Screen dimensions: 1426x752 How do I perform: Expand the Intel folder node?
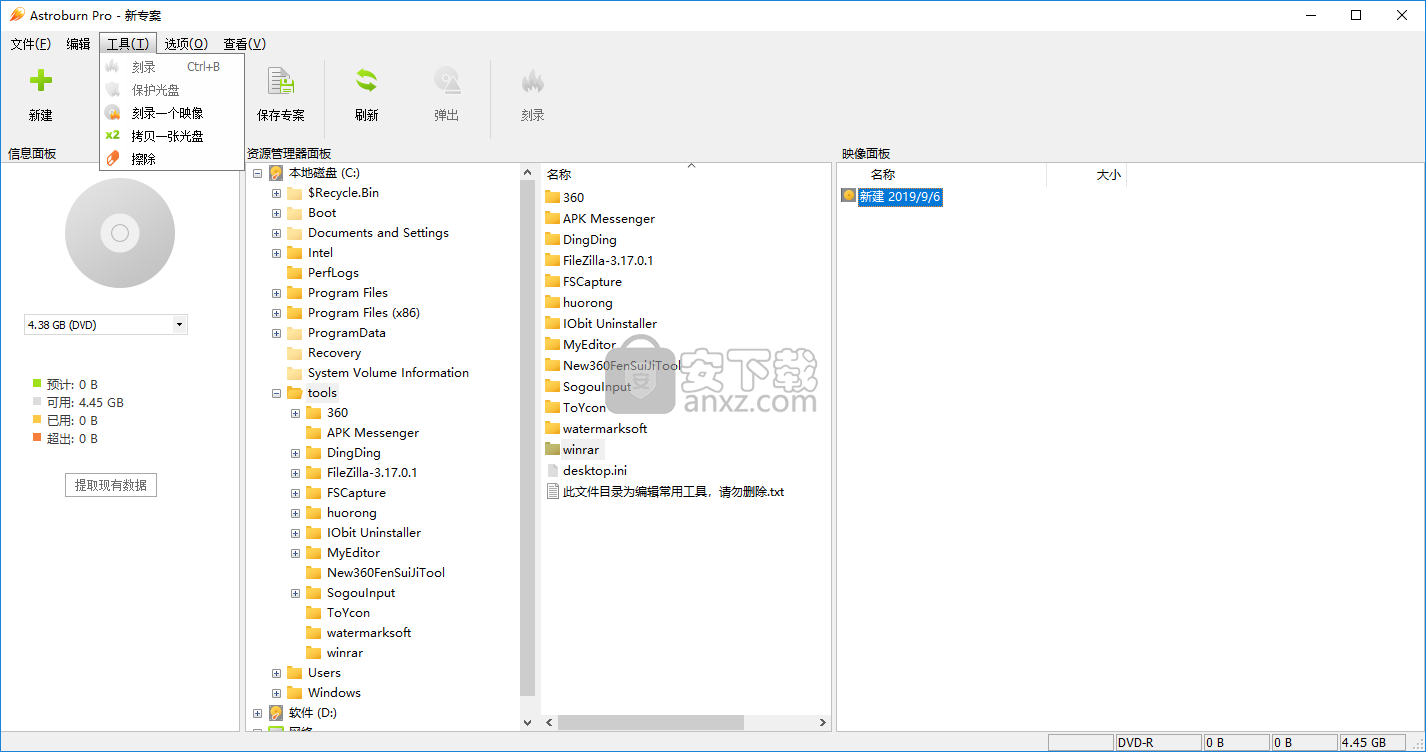pyautogui.click(x=277, y=253)
